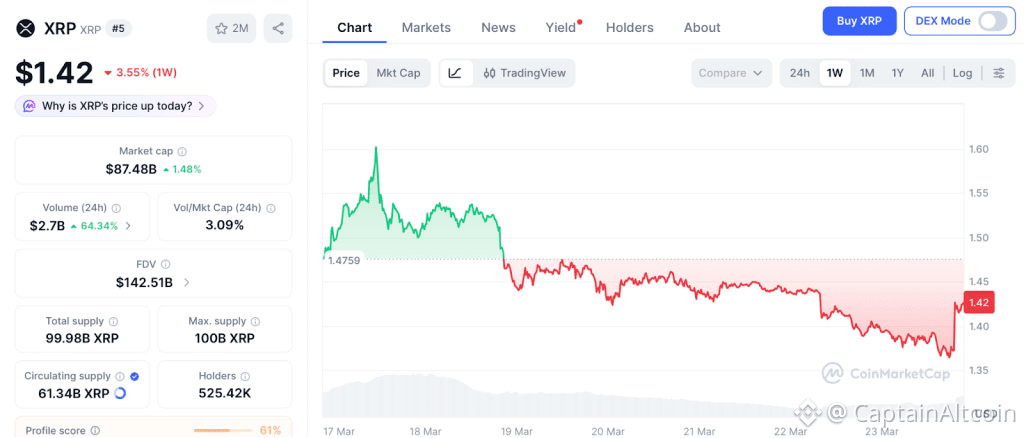1024x438 pixels.
Task: Click the red 1.42 current price label
Action: click(978, 303)
